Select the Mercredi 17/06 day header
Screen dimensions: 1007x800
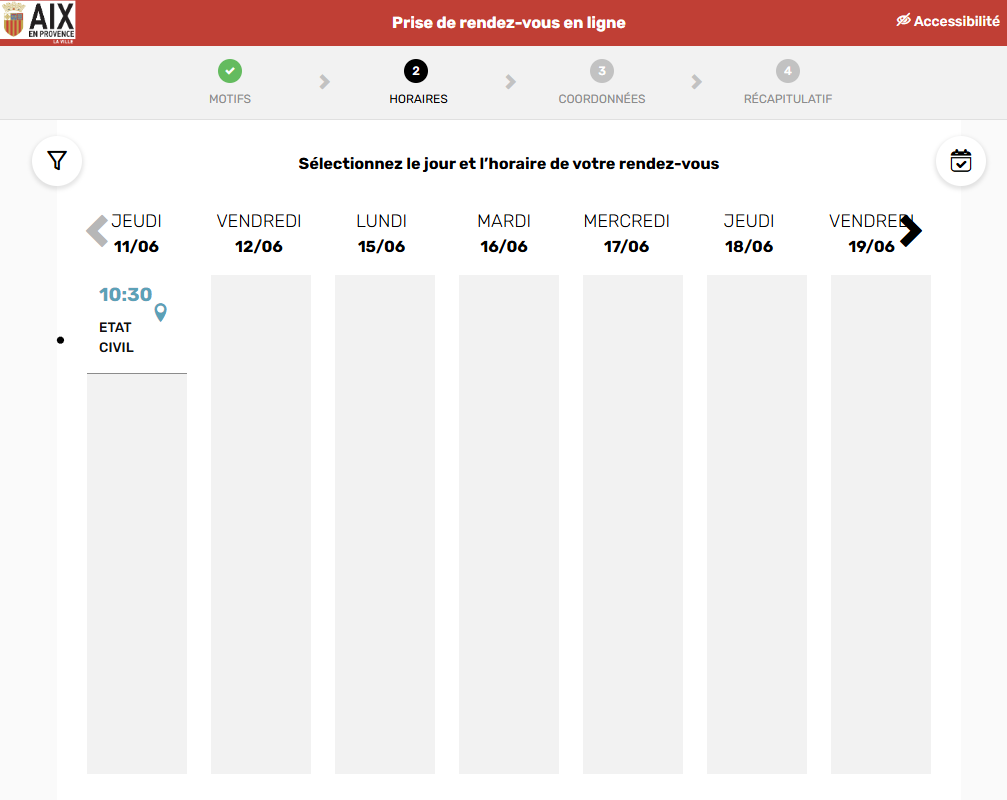click(627, 233)
